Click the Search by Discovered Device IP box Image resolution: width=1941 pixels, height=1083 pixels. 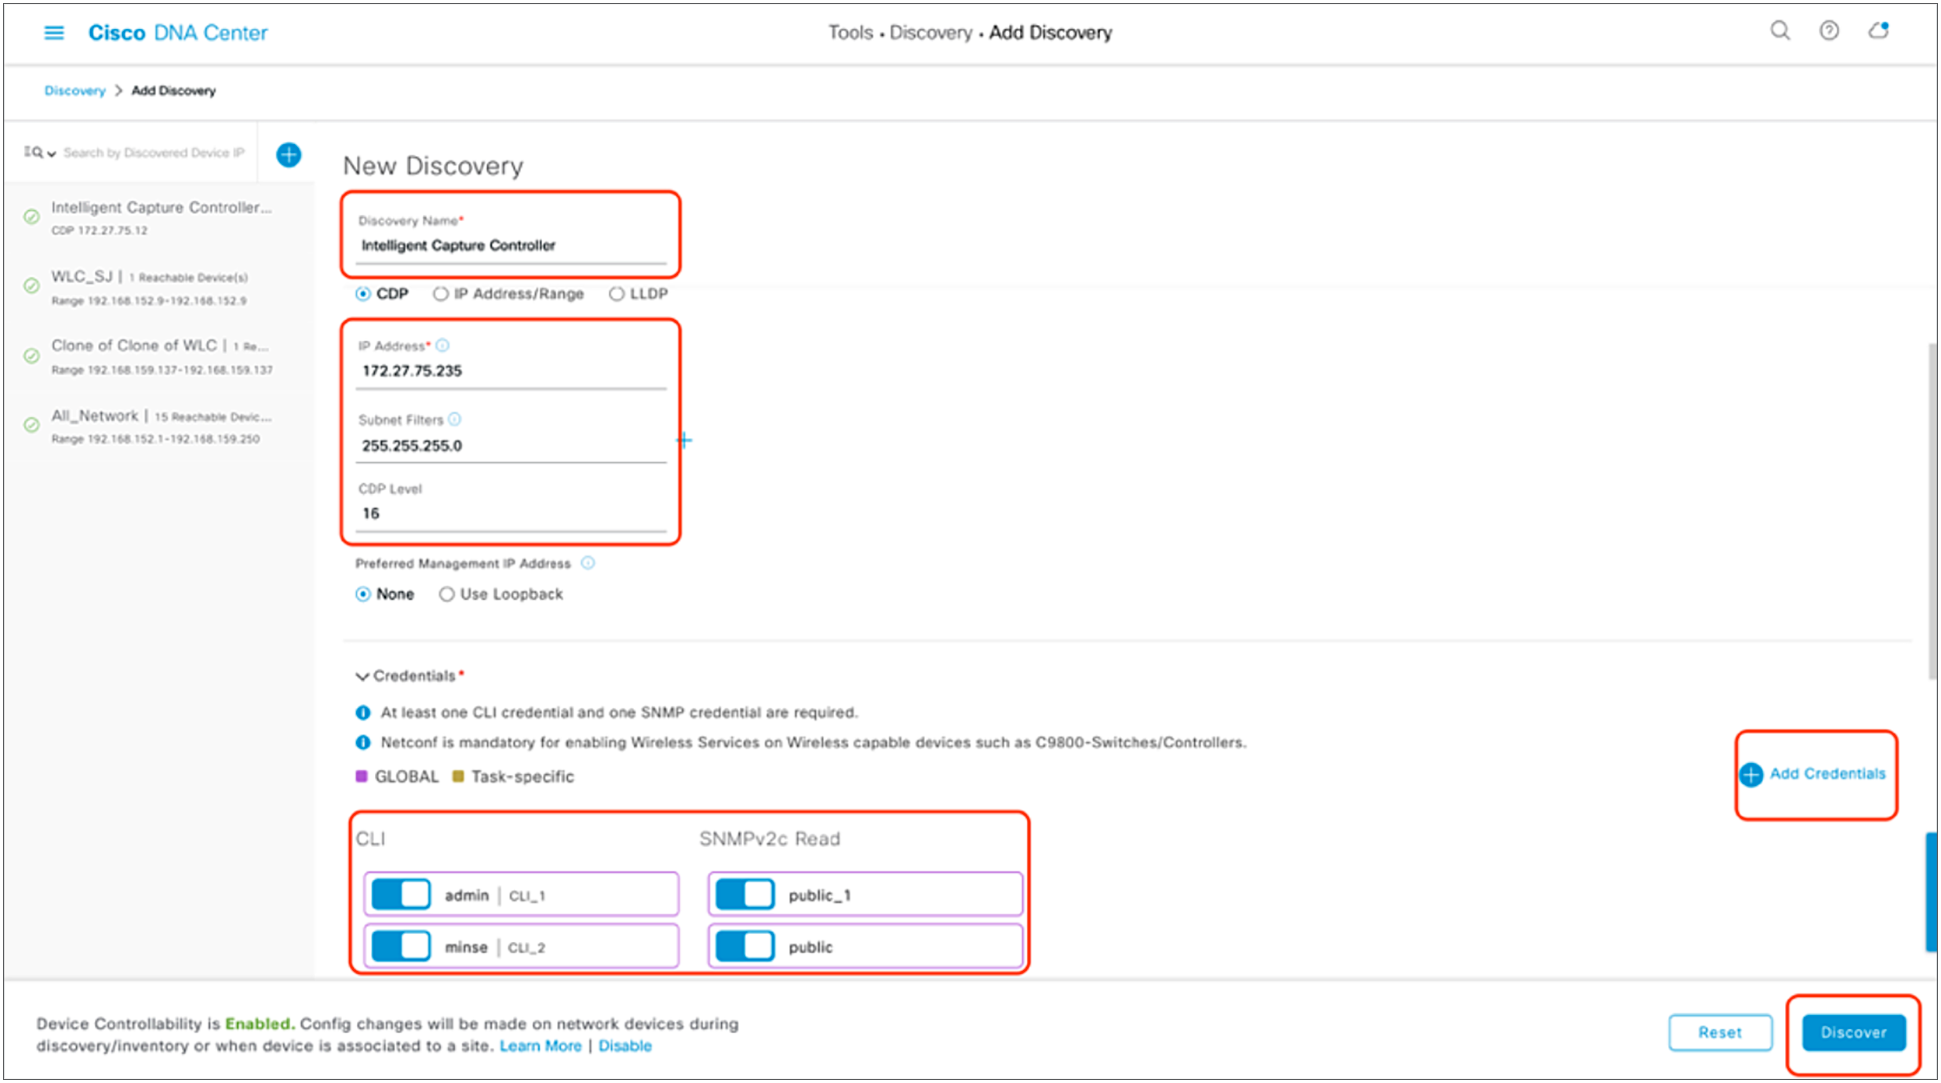coord(153,153)
